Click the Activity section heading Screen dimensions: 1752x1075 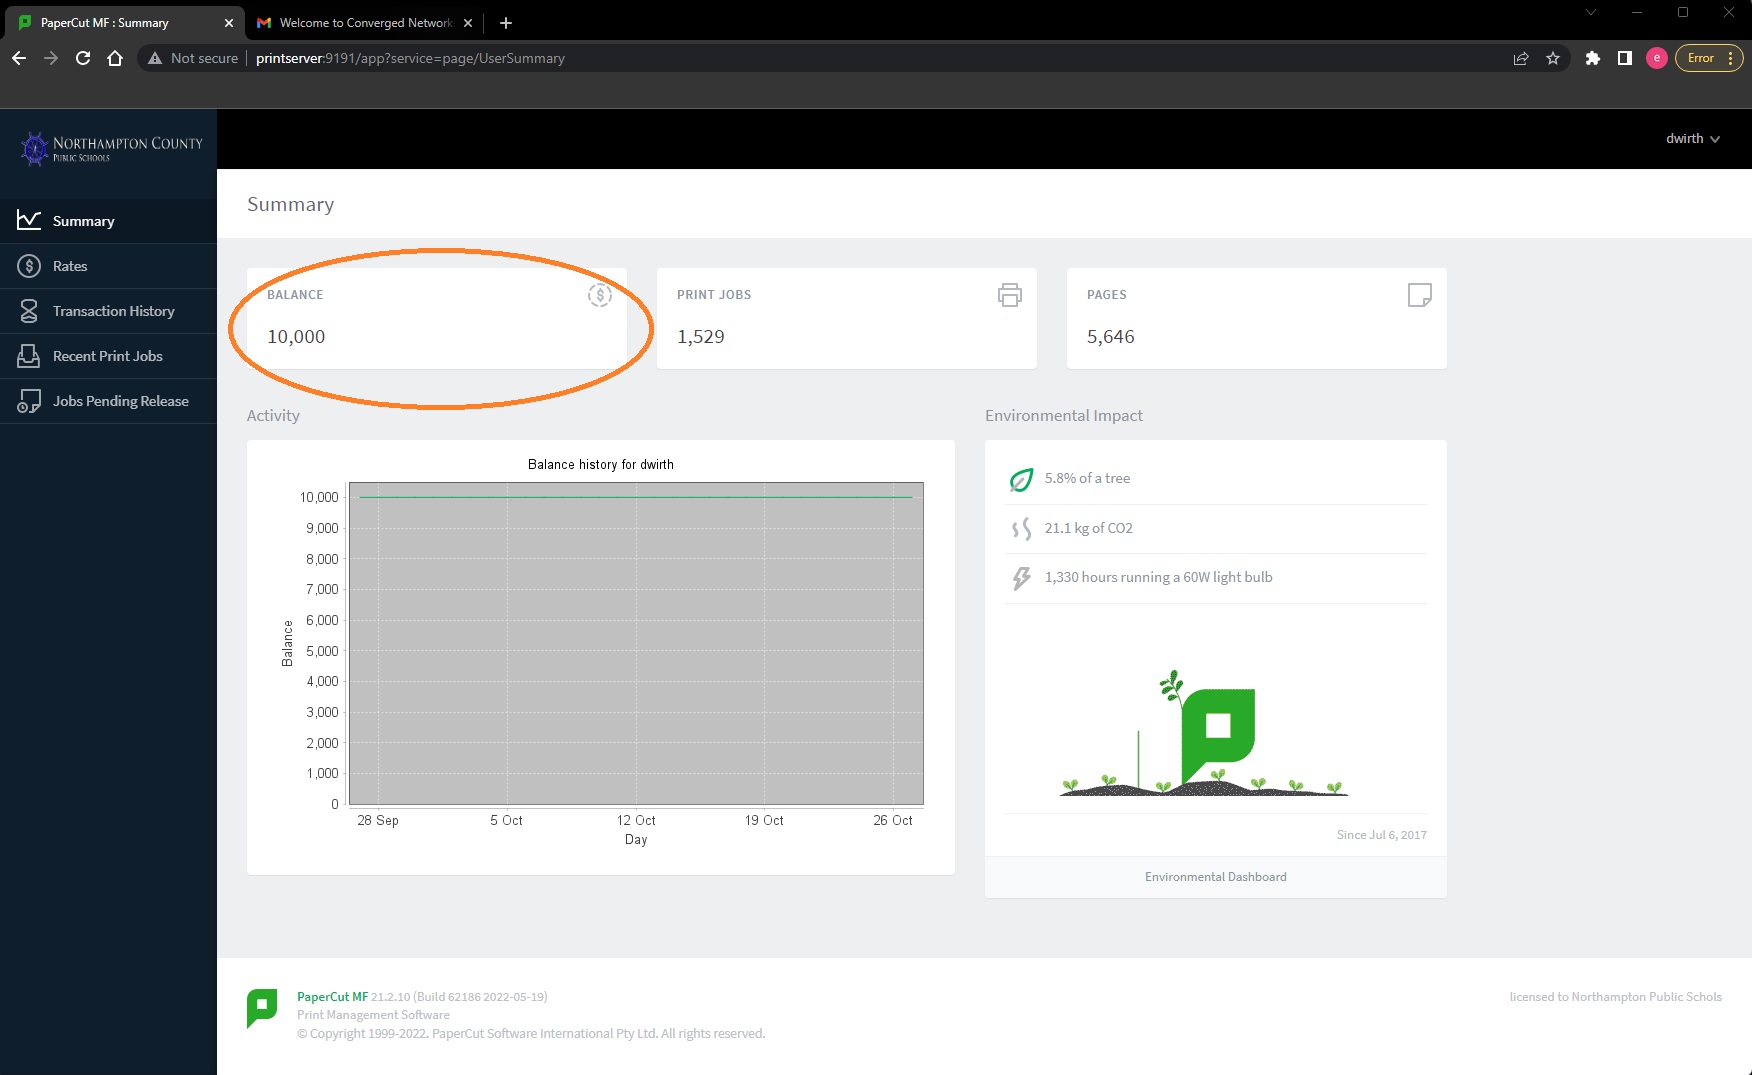(x=273, y=415)
